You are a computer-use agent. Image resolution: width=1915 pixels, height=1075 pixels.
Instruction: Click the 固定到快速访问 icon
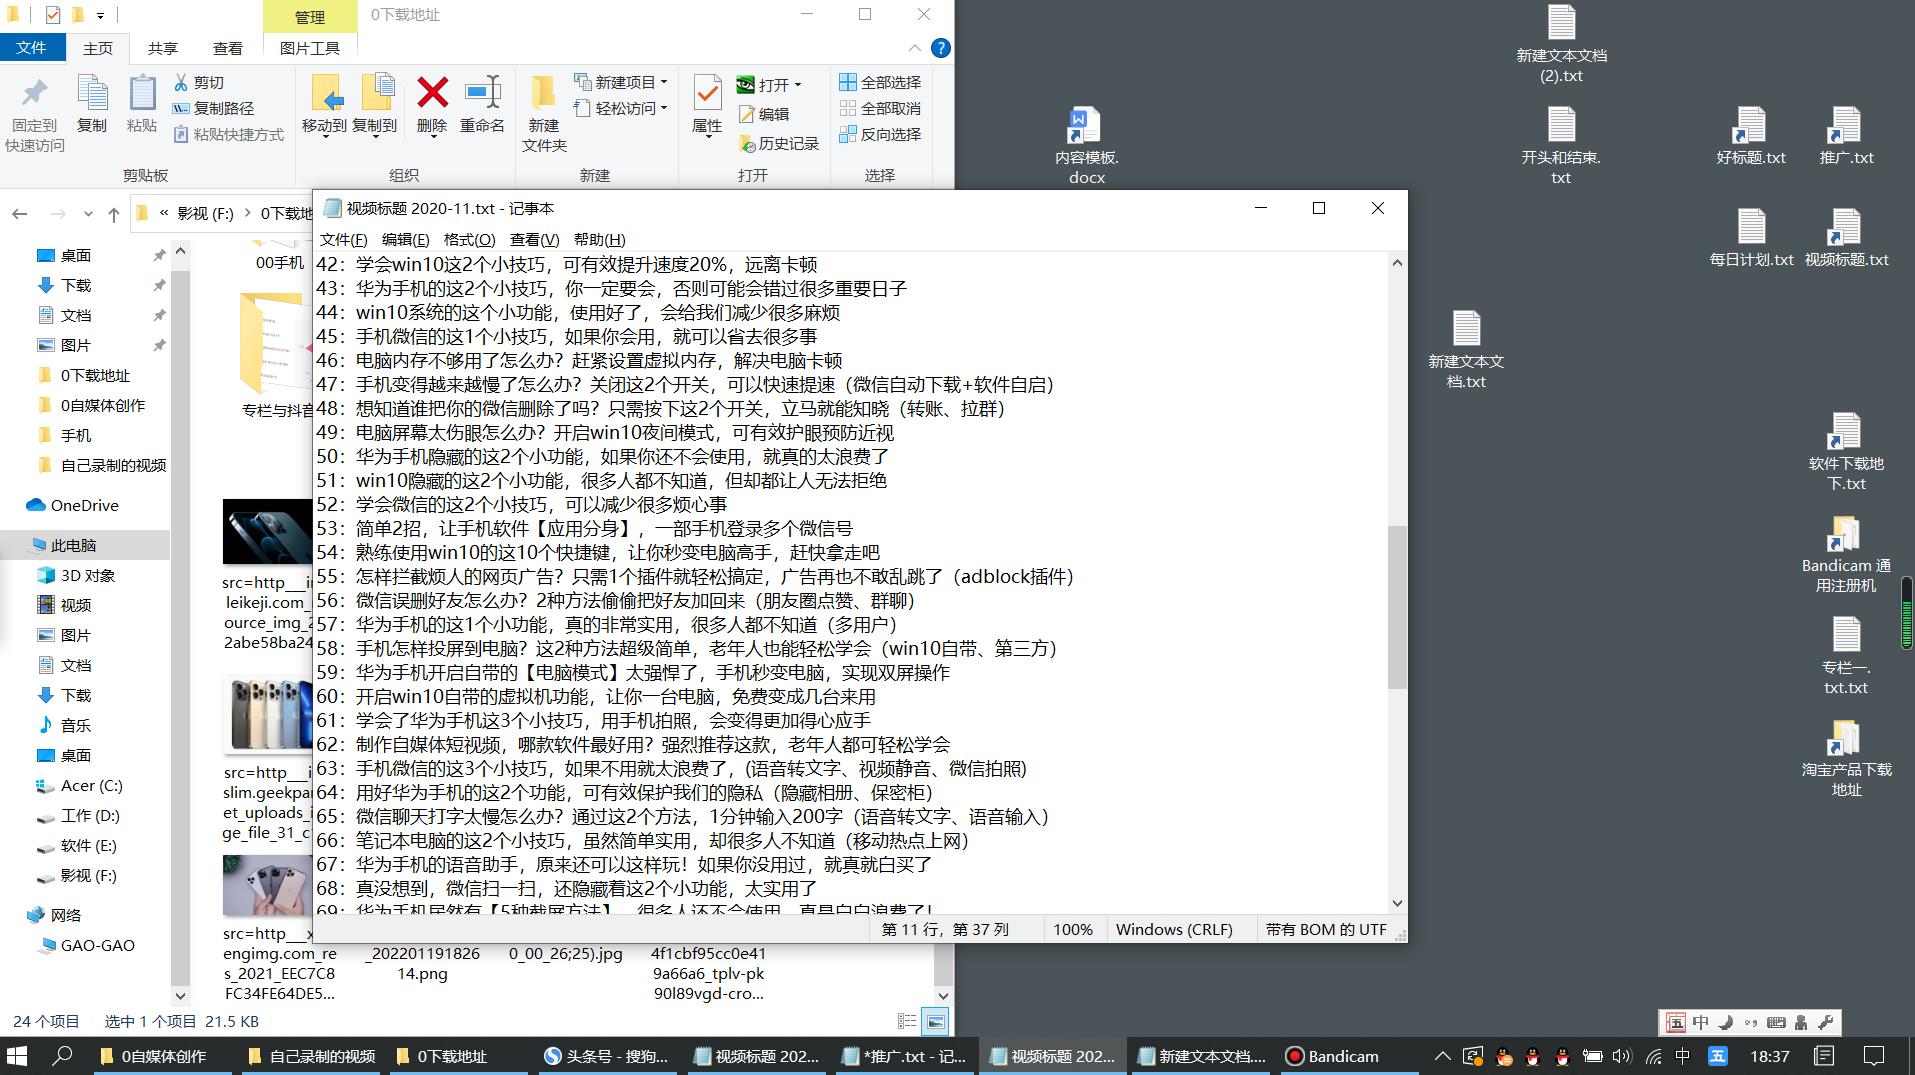tap(34, 105)
